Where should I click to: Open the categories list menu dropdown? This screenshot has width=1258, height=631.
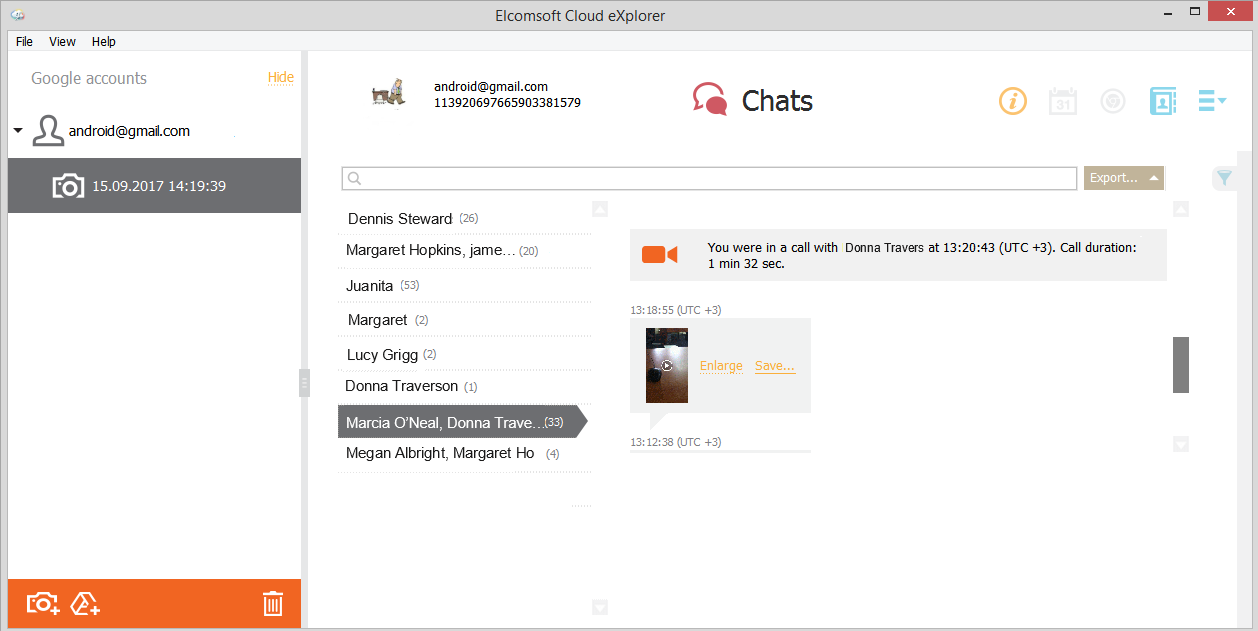1211,101
